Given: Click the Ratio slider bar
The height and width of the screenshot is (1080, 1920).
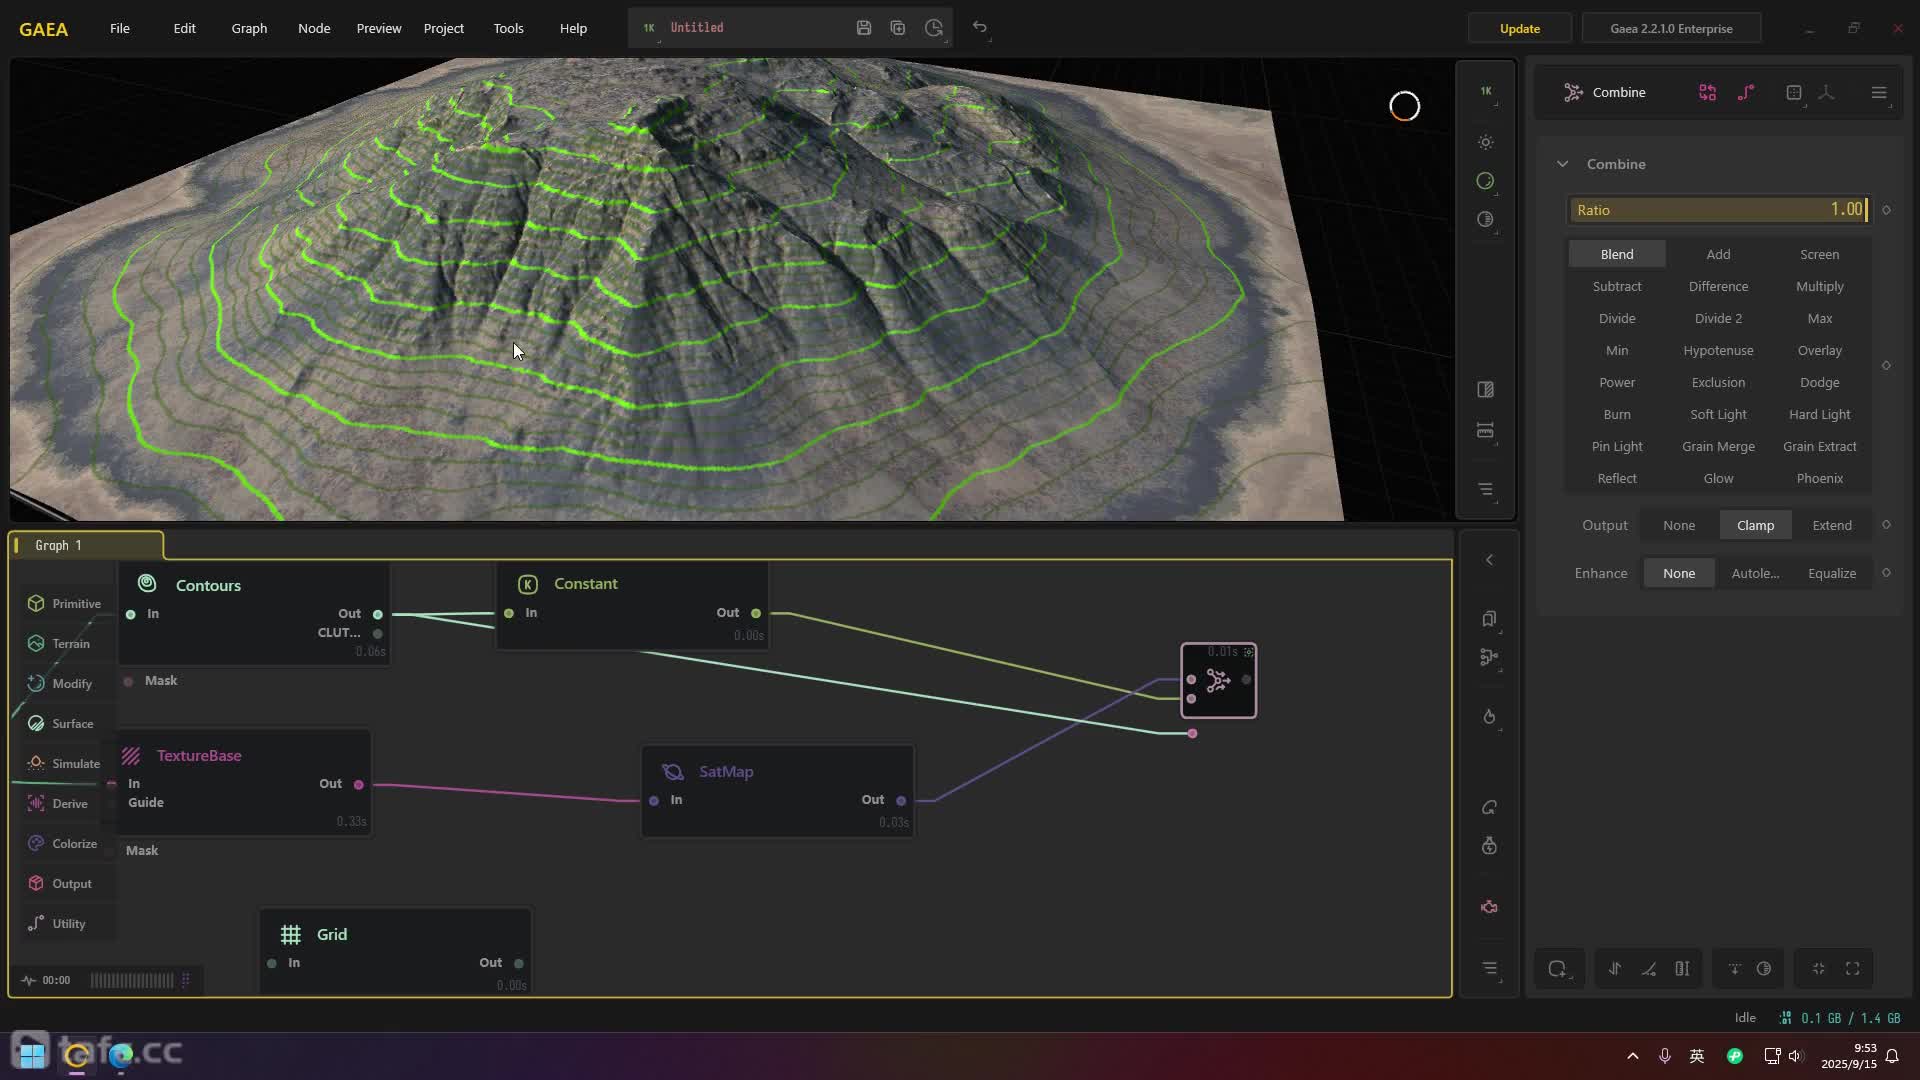Looking at the screenshot, I should coord(1717,210).
